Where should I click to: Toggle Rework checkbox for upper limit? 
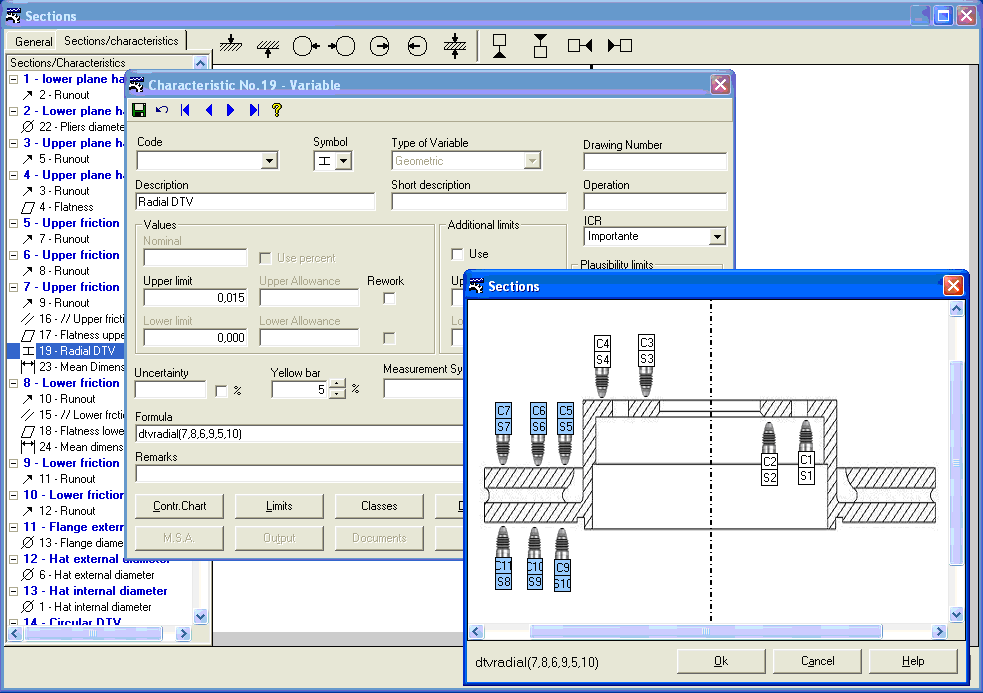pyautogui.click(x=389, y=299)
